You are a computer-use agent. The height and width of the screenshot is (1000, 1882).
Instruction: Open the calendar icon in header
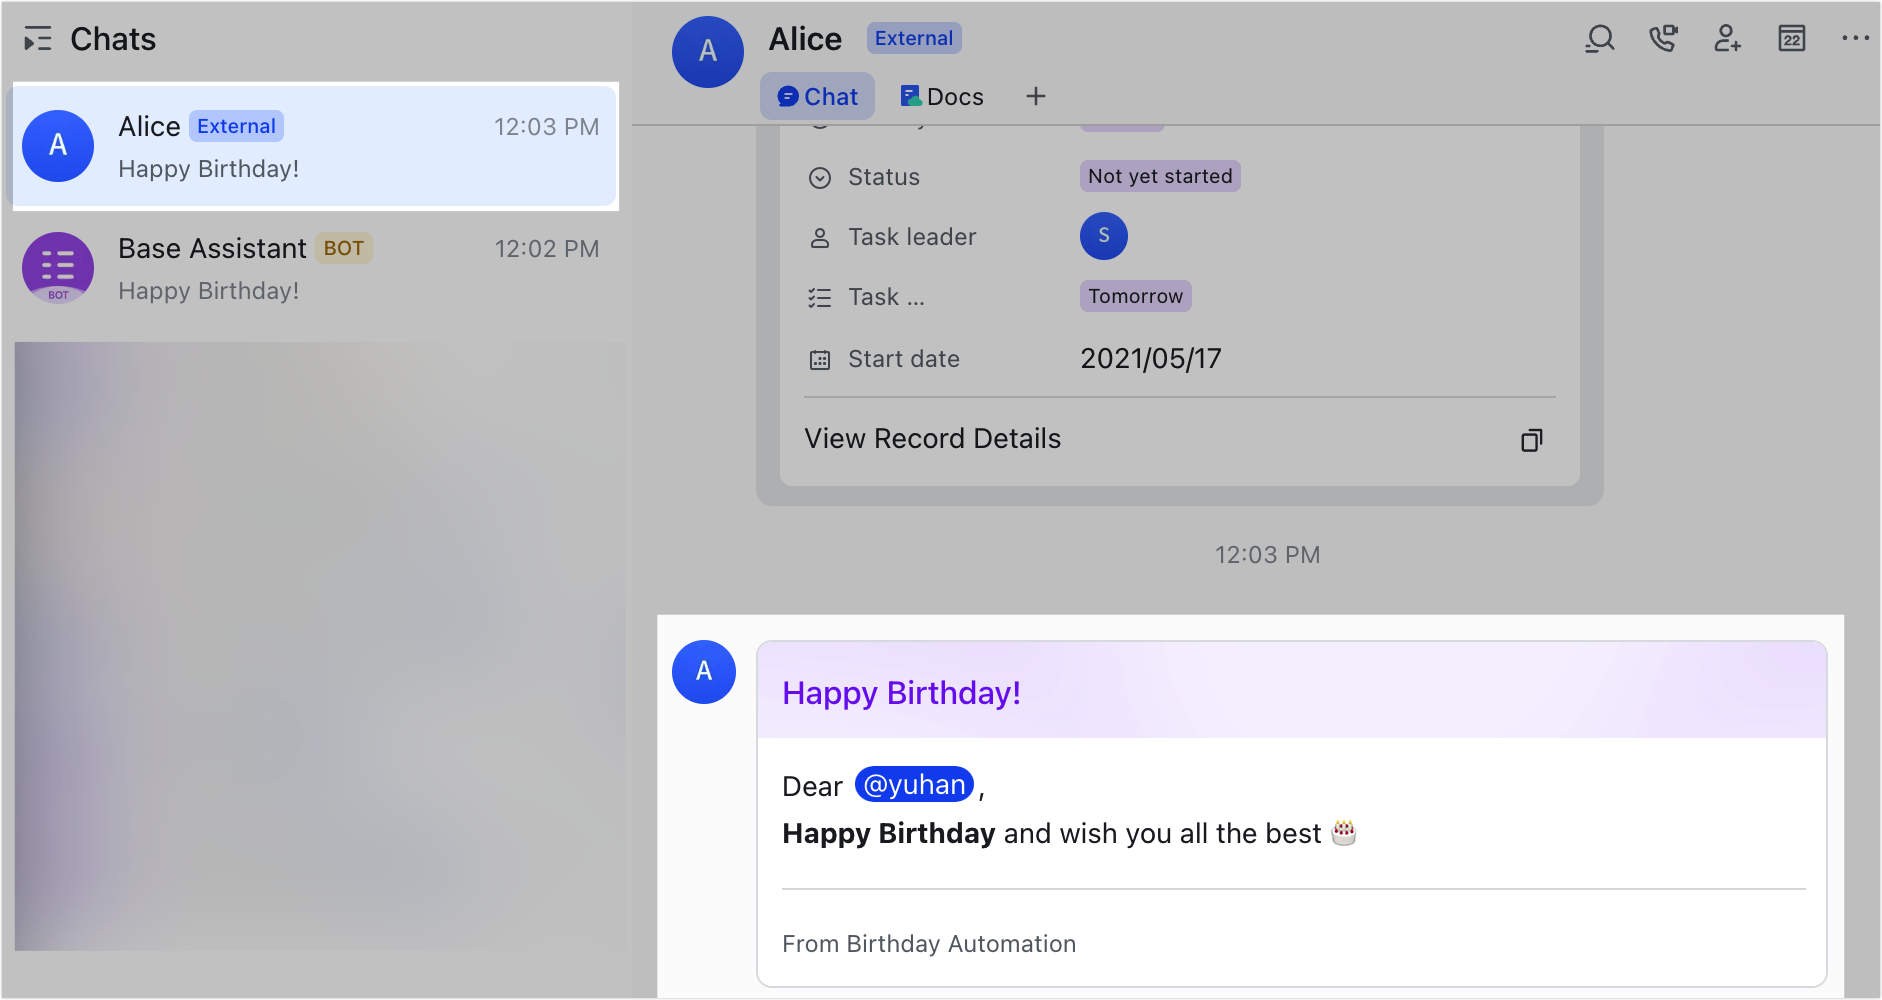1791,39
